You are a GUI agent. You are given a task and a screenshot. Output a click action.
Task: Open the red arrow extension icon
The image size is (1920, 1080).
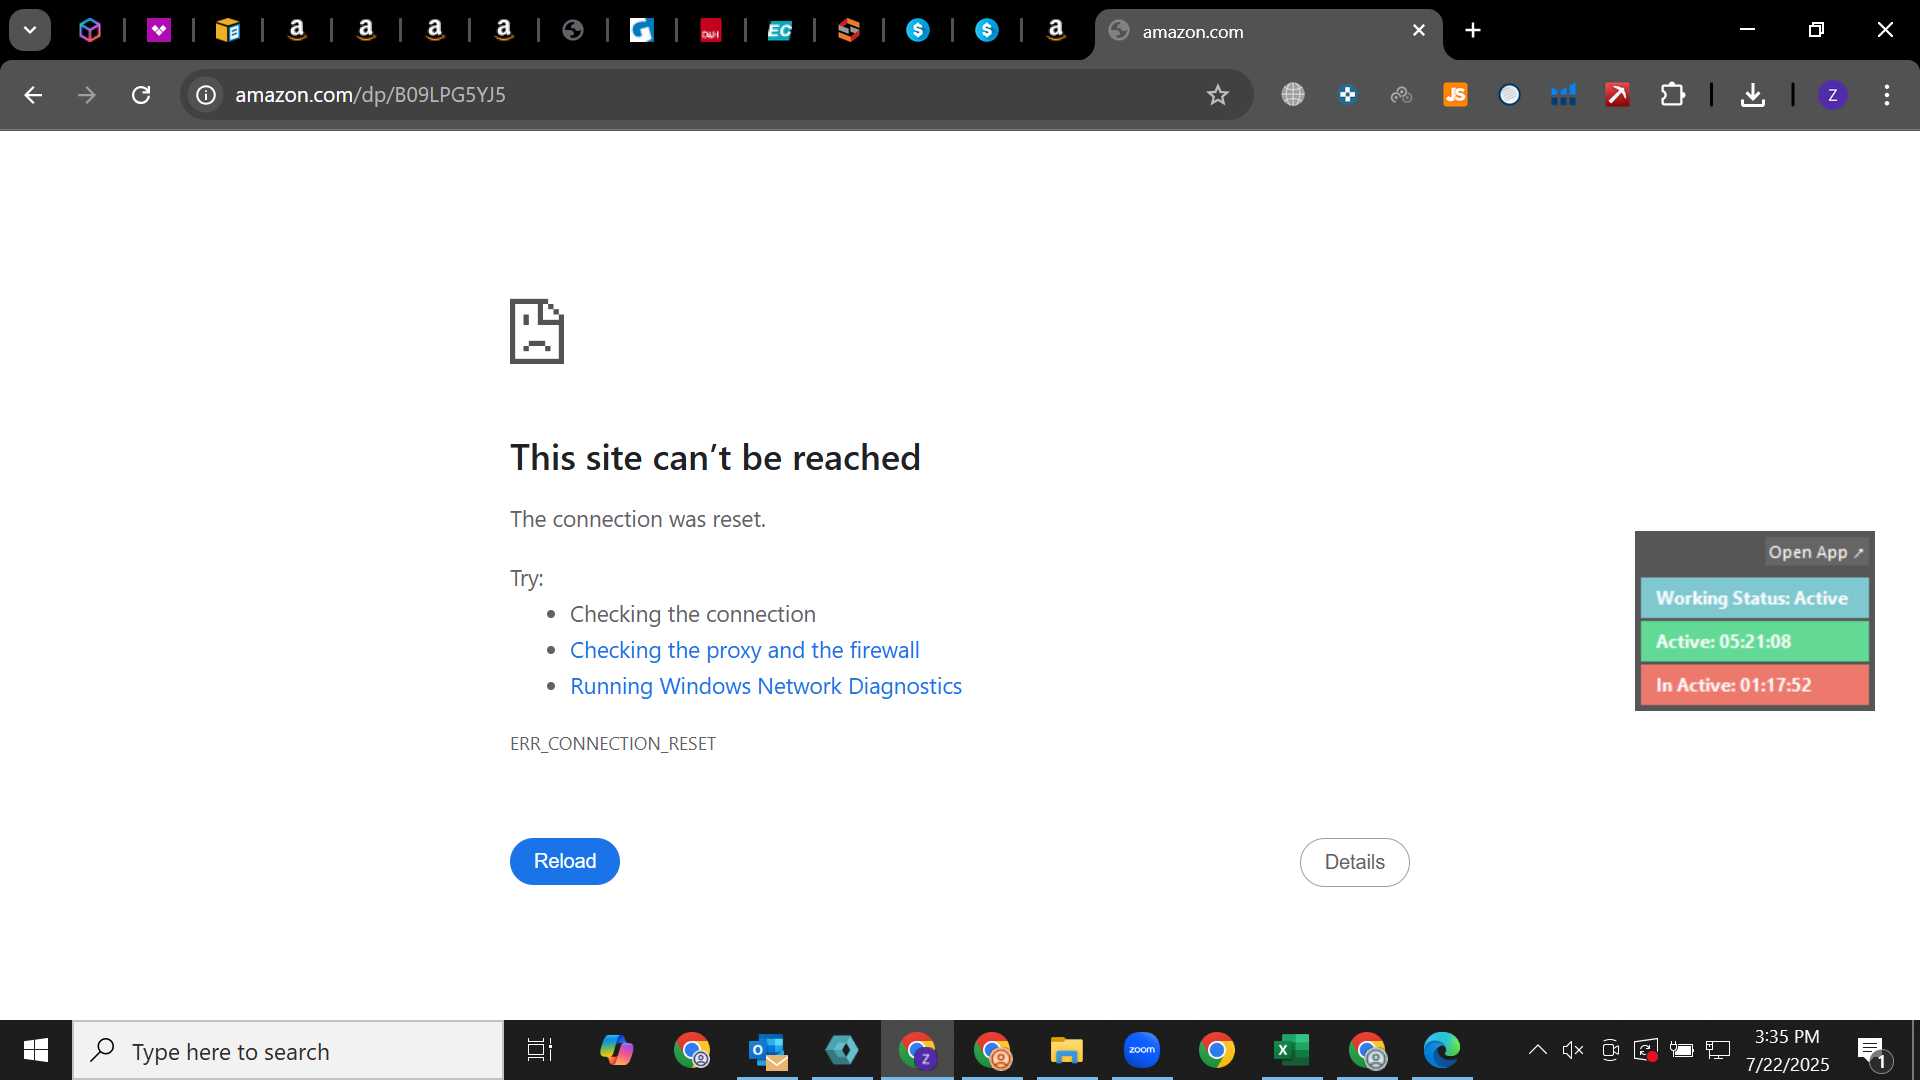pos(1617,95)
